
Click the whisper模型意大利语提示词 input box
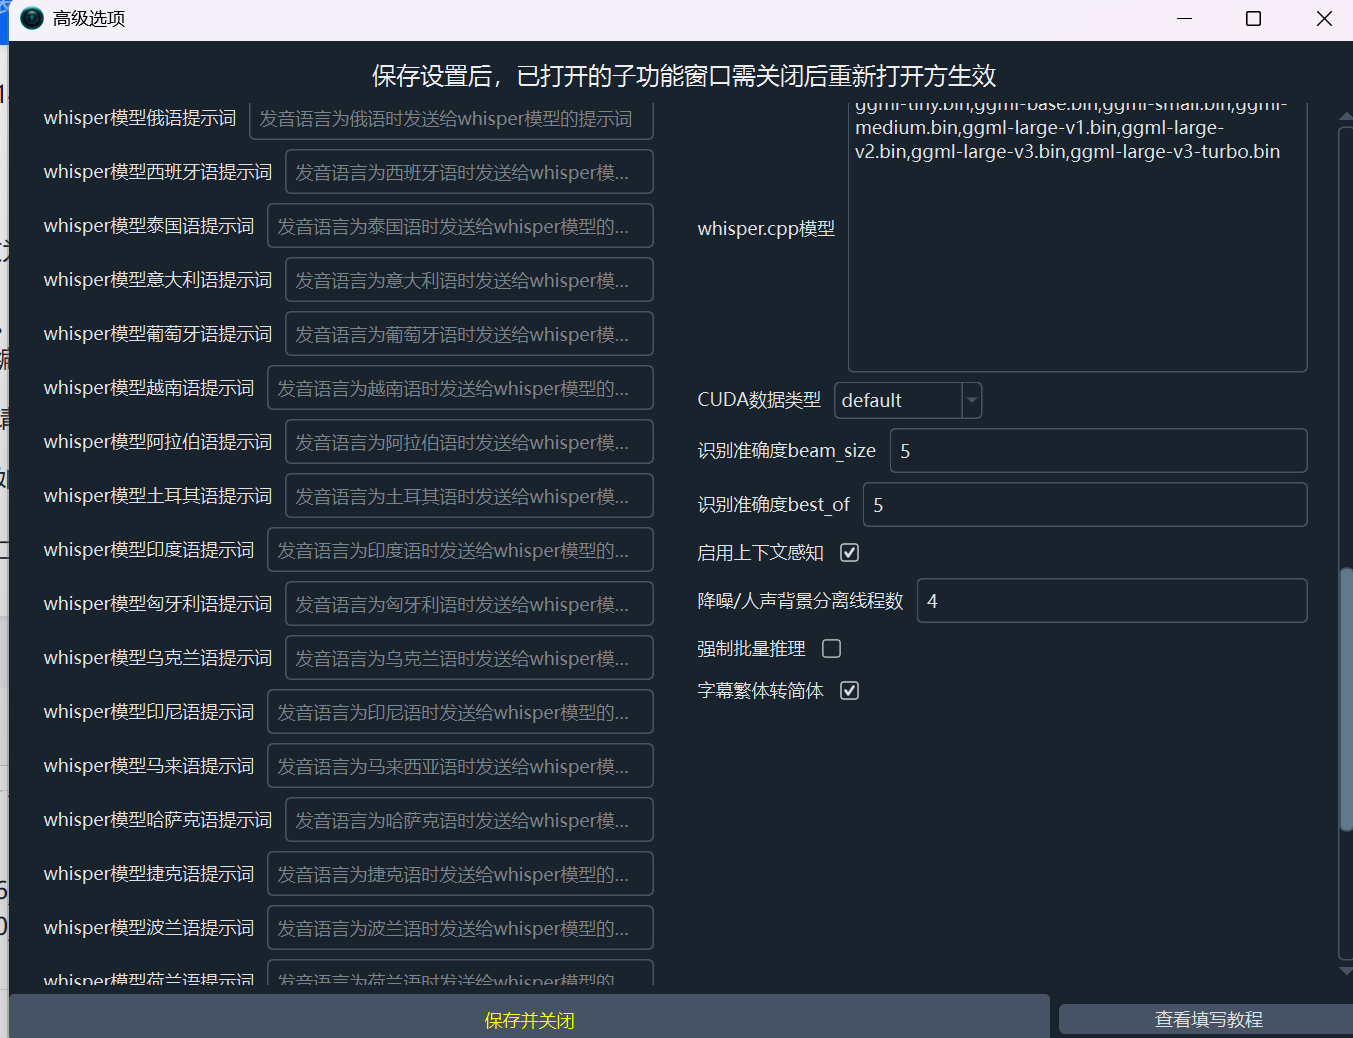468,279
